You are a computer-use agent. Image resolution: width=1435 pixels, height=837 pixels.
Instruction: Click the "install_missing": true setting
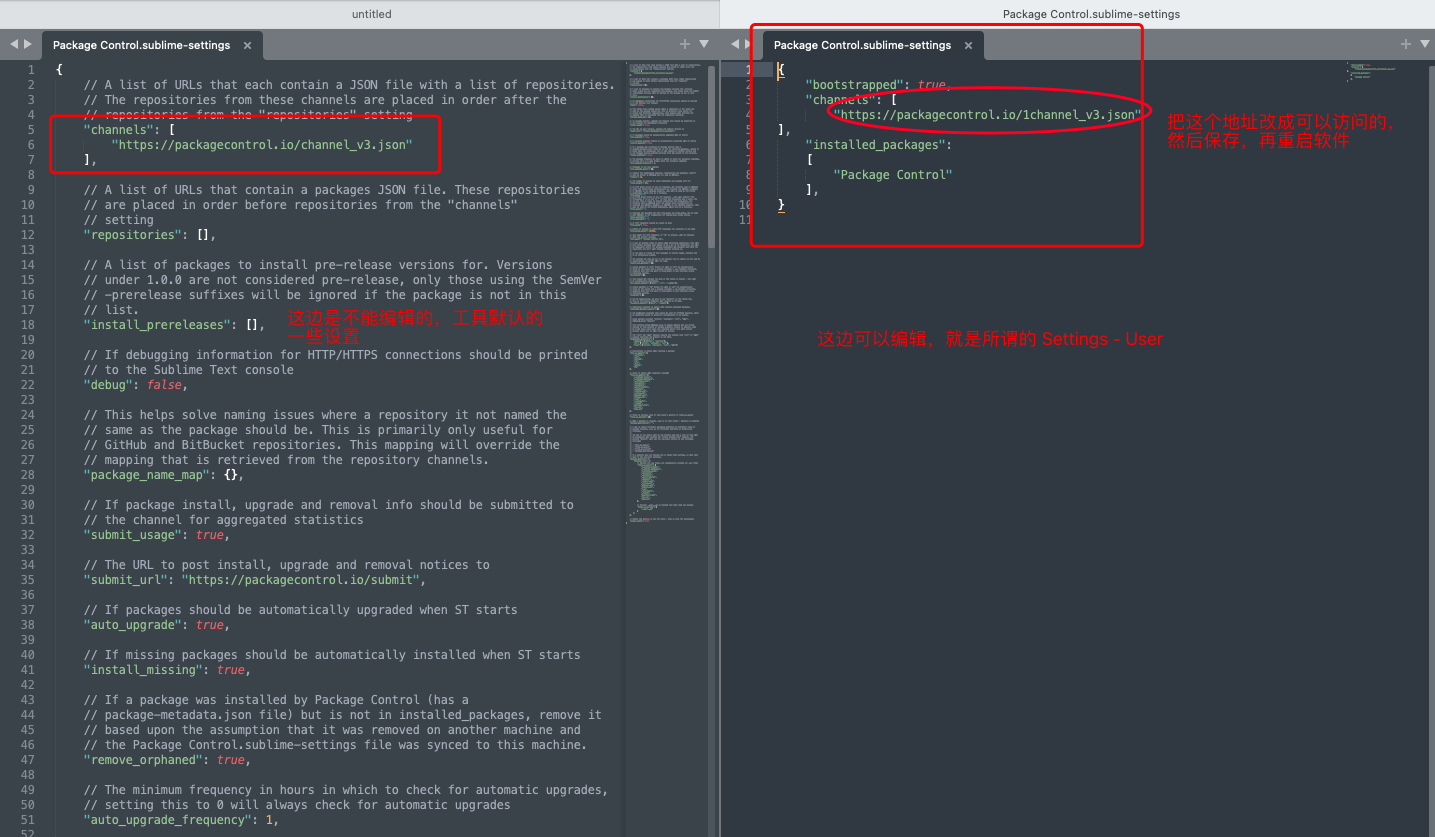pos(166,670)
